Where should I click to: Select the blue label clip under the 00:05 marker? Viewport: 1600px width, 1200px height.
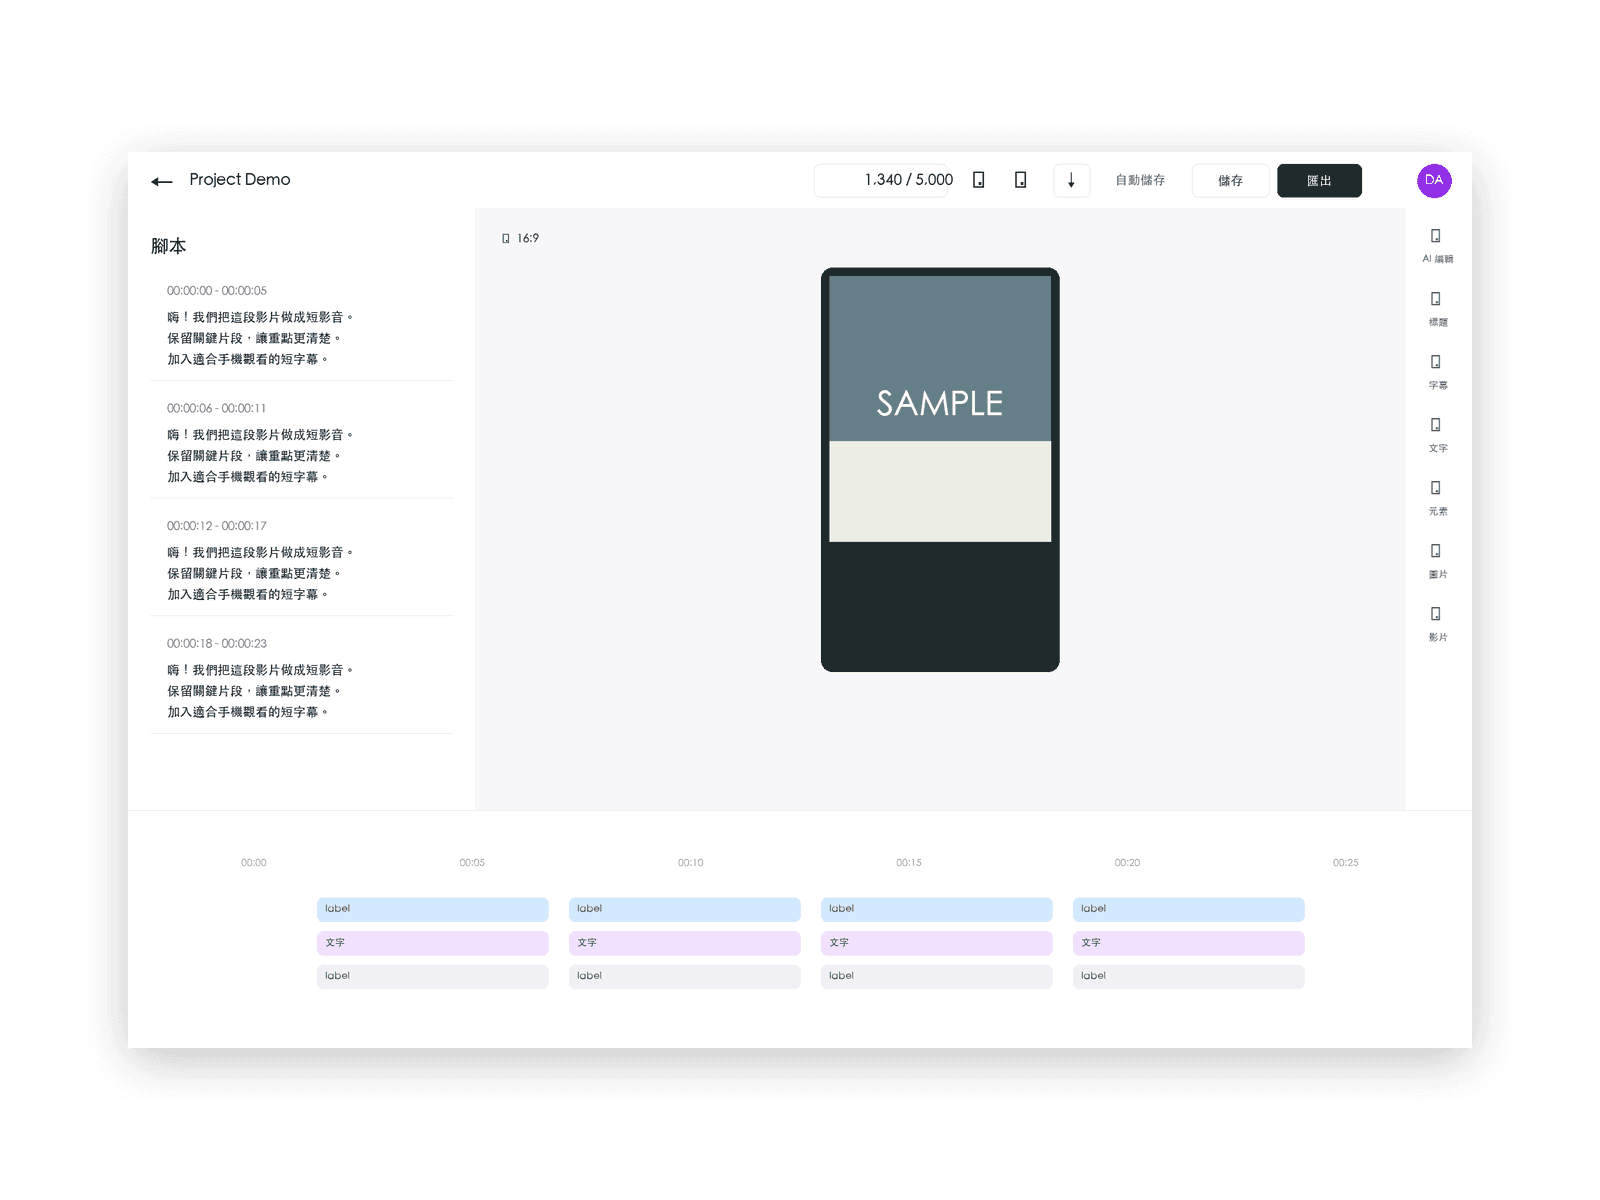[x=433, y=909]
